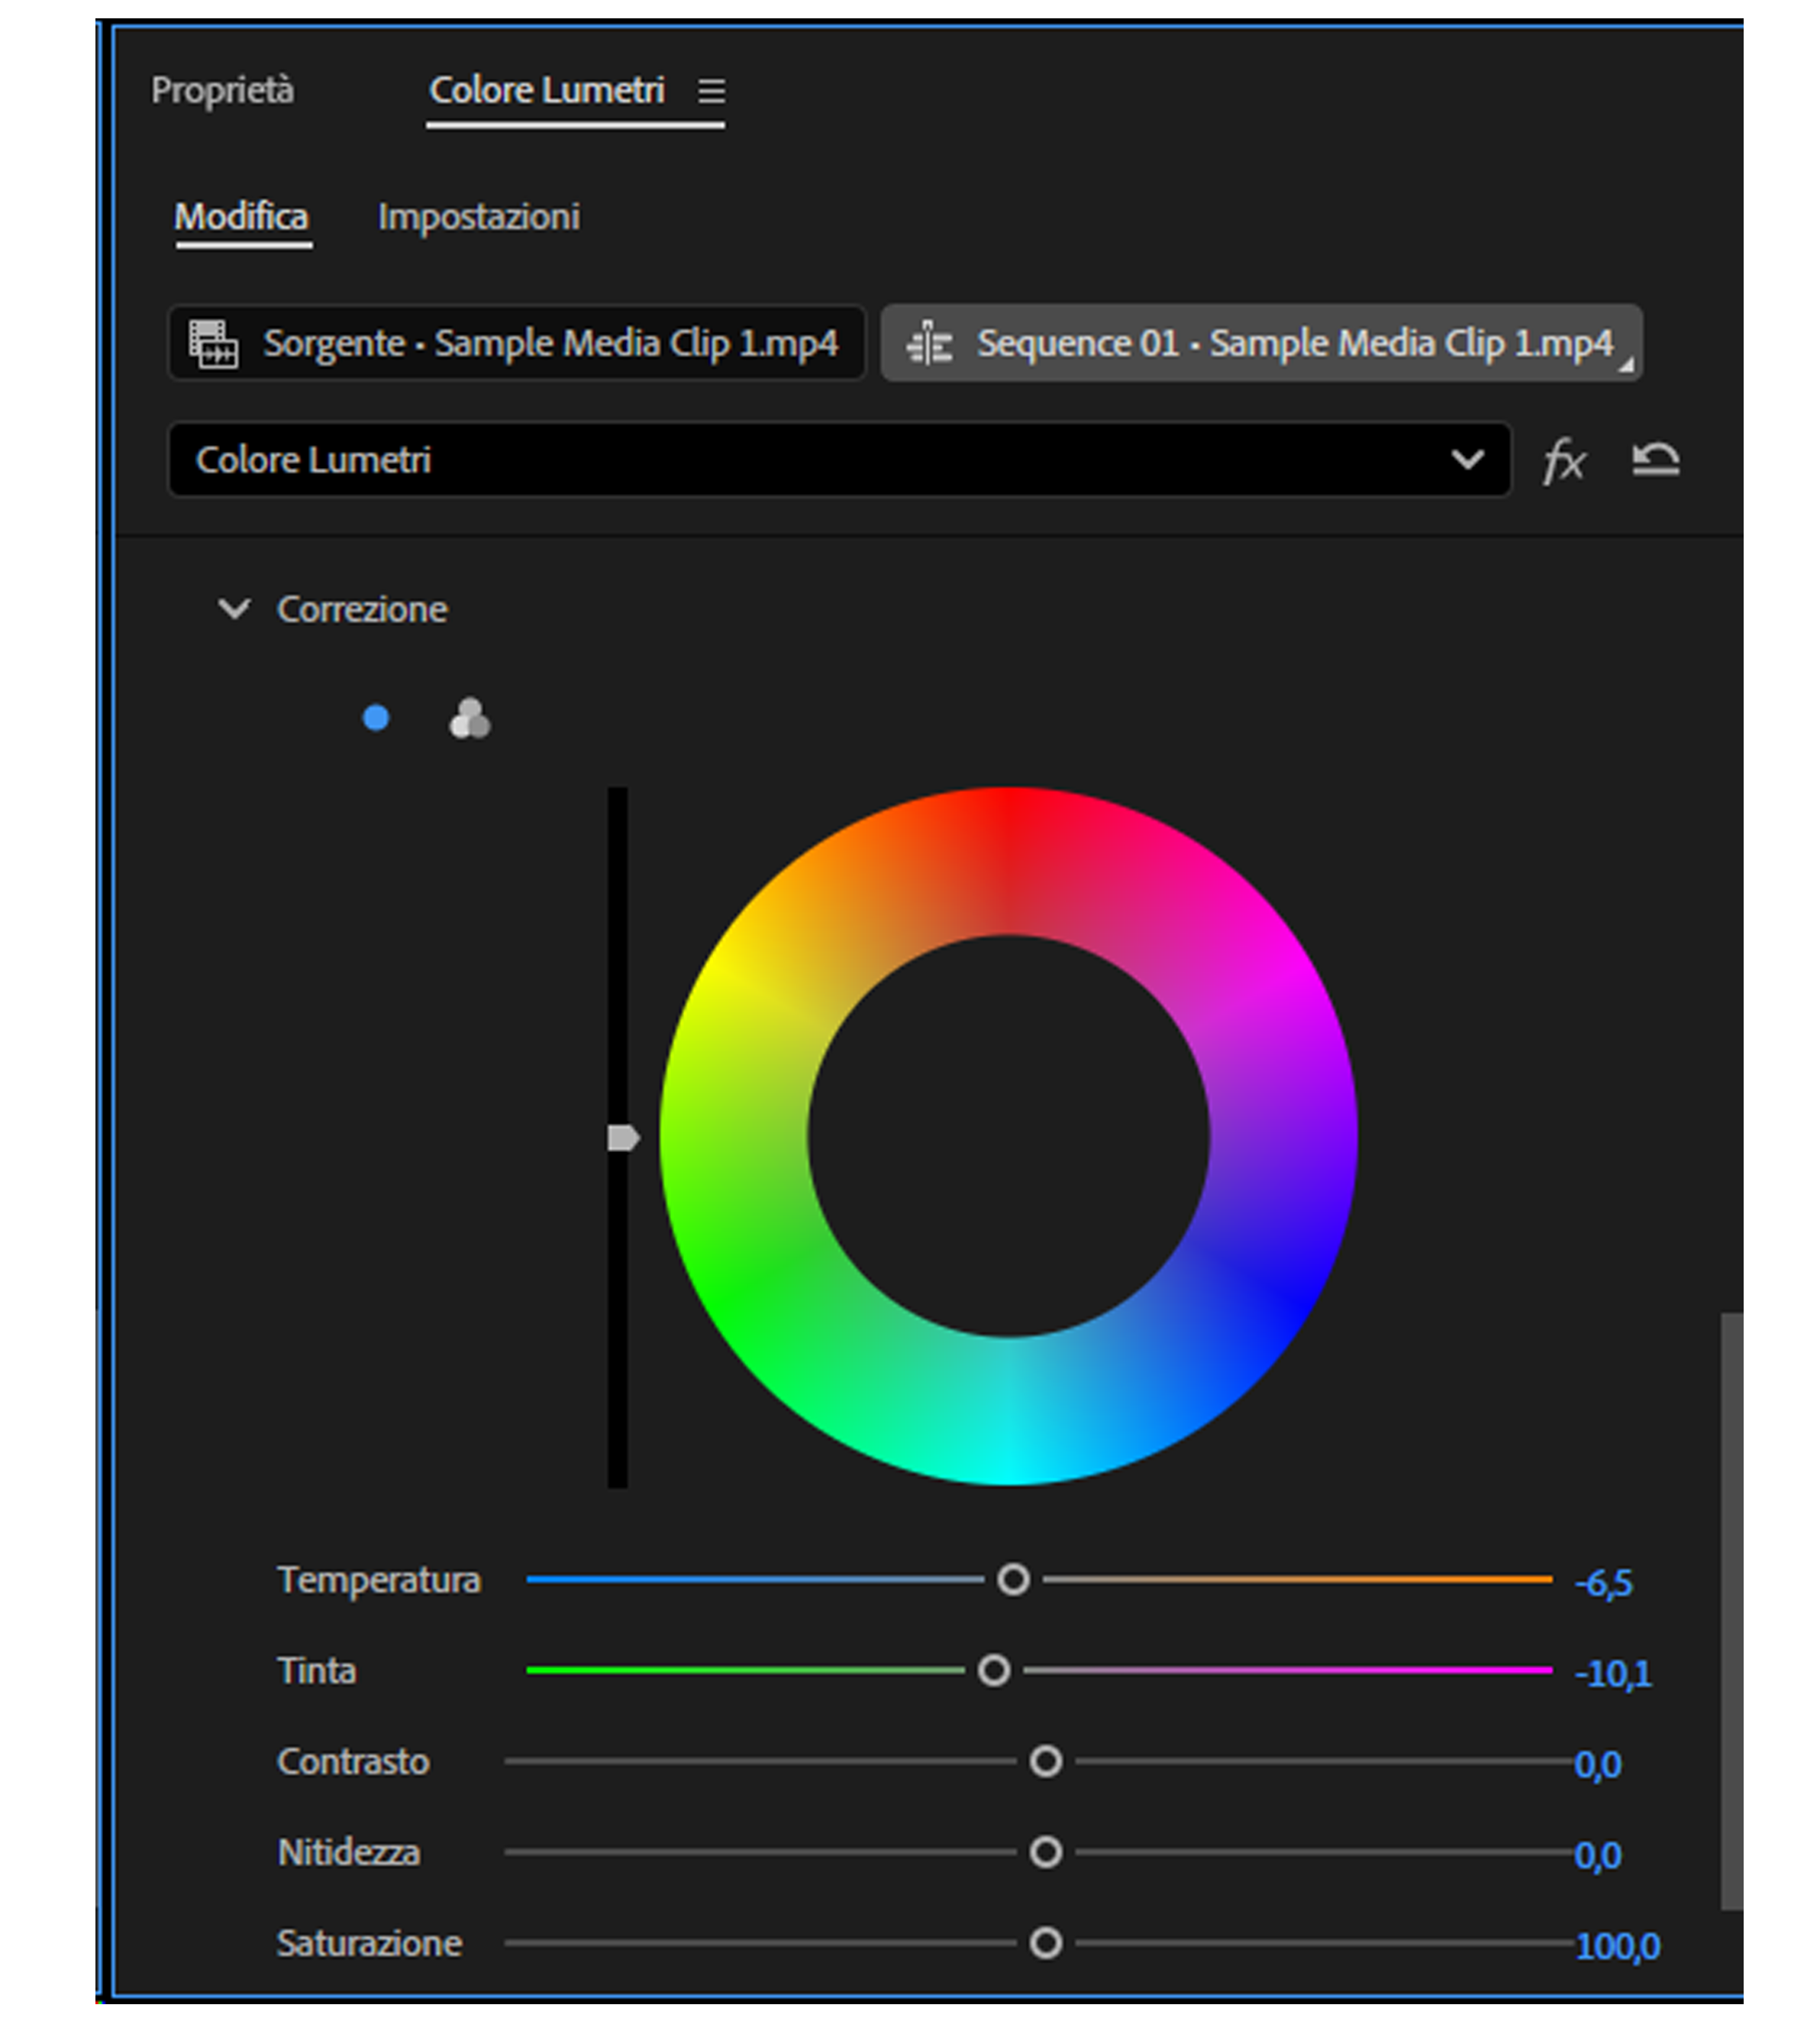Click the Tinta value -10,1
This screenshot has width=1820, height=2021.
coord(1614,1673)
